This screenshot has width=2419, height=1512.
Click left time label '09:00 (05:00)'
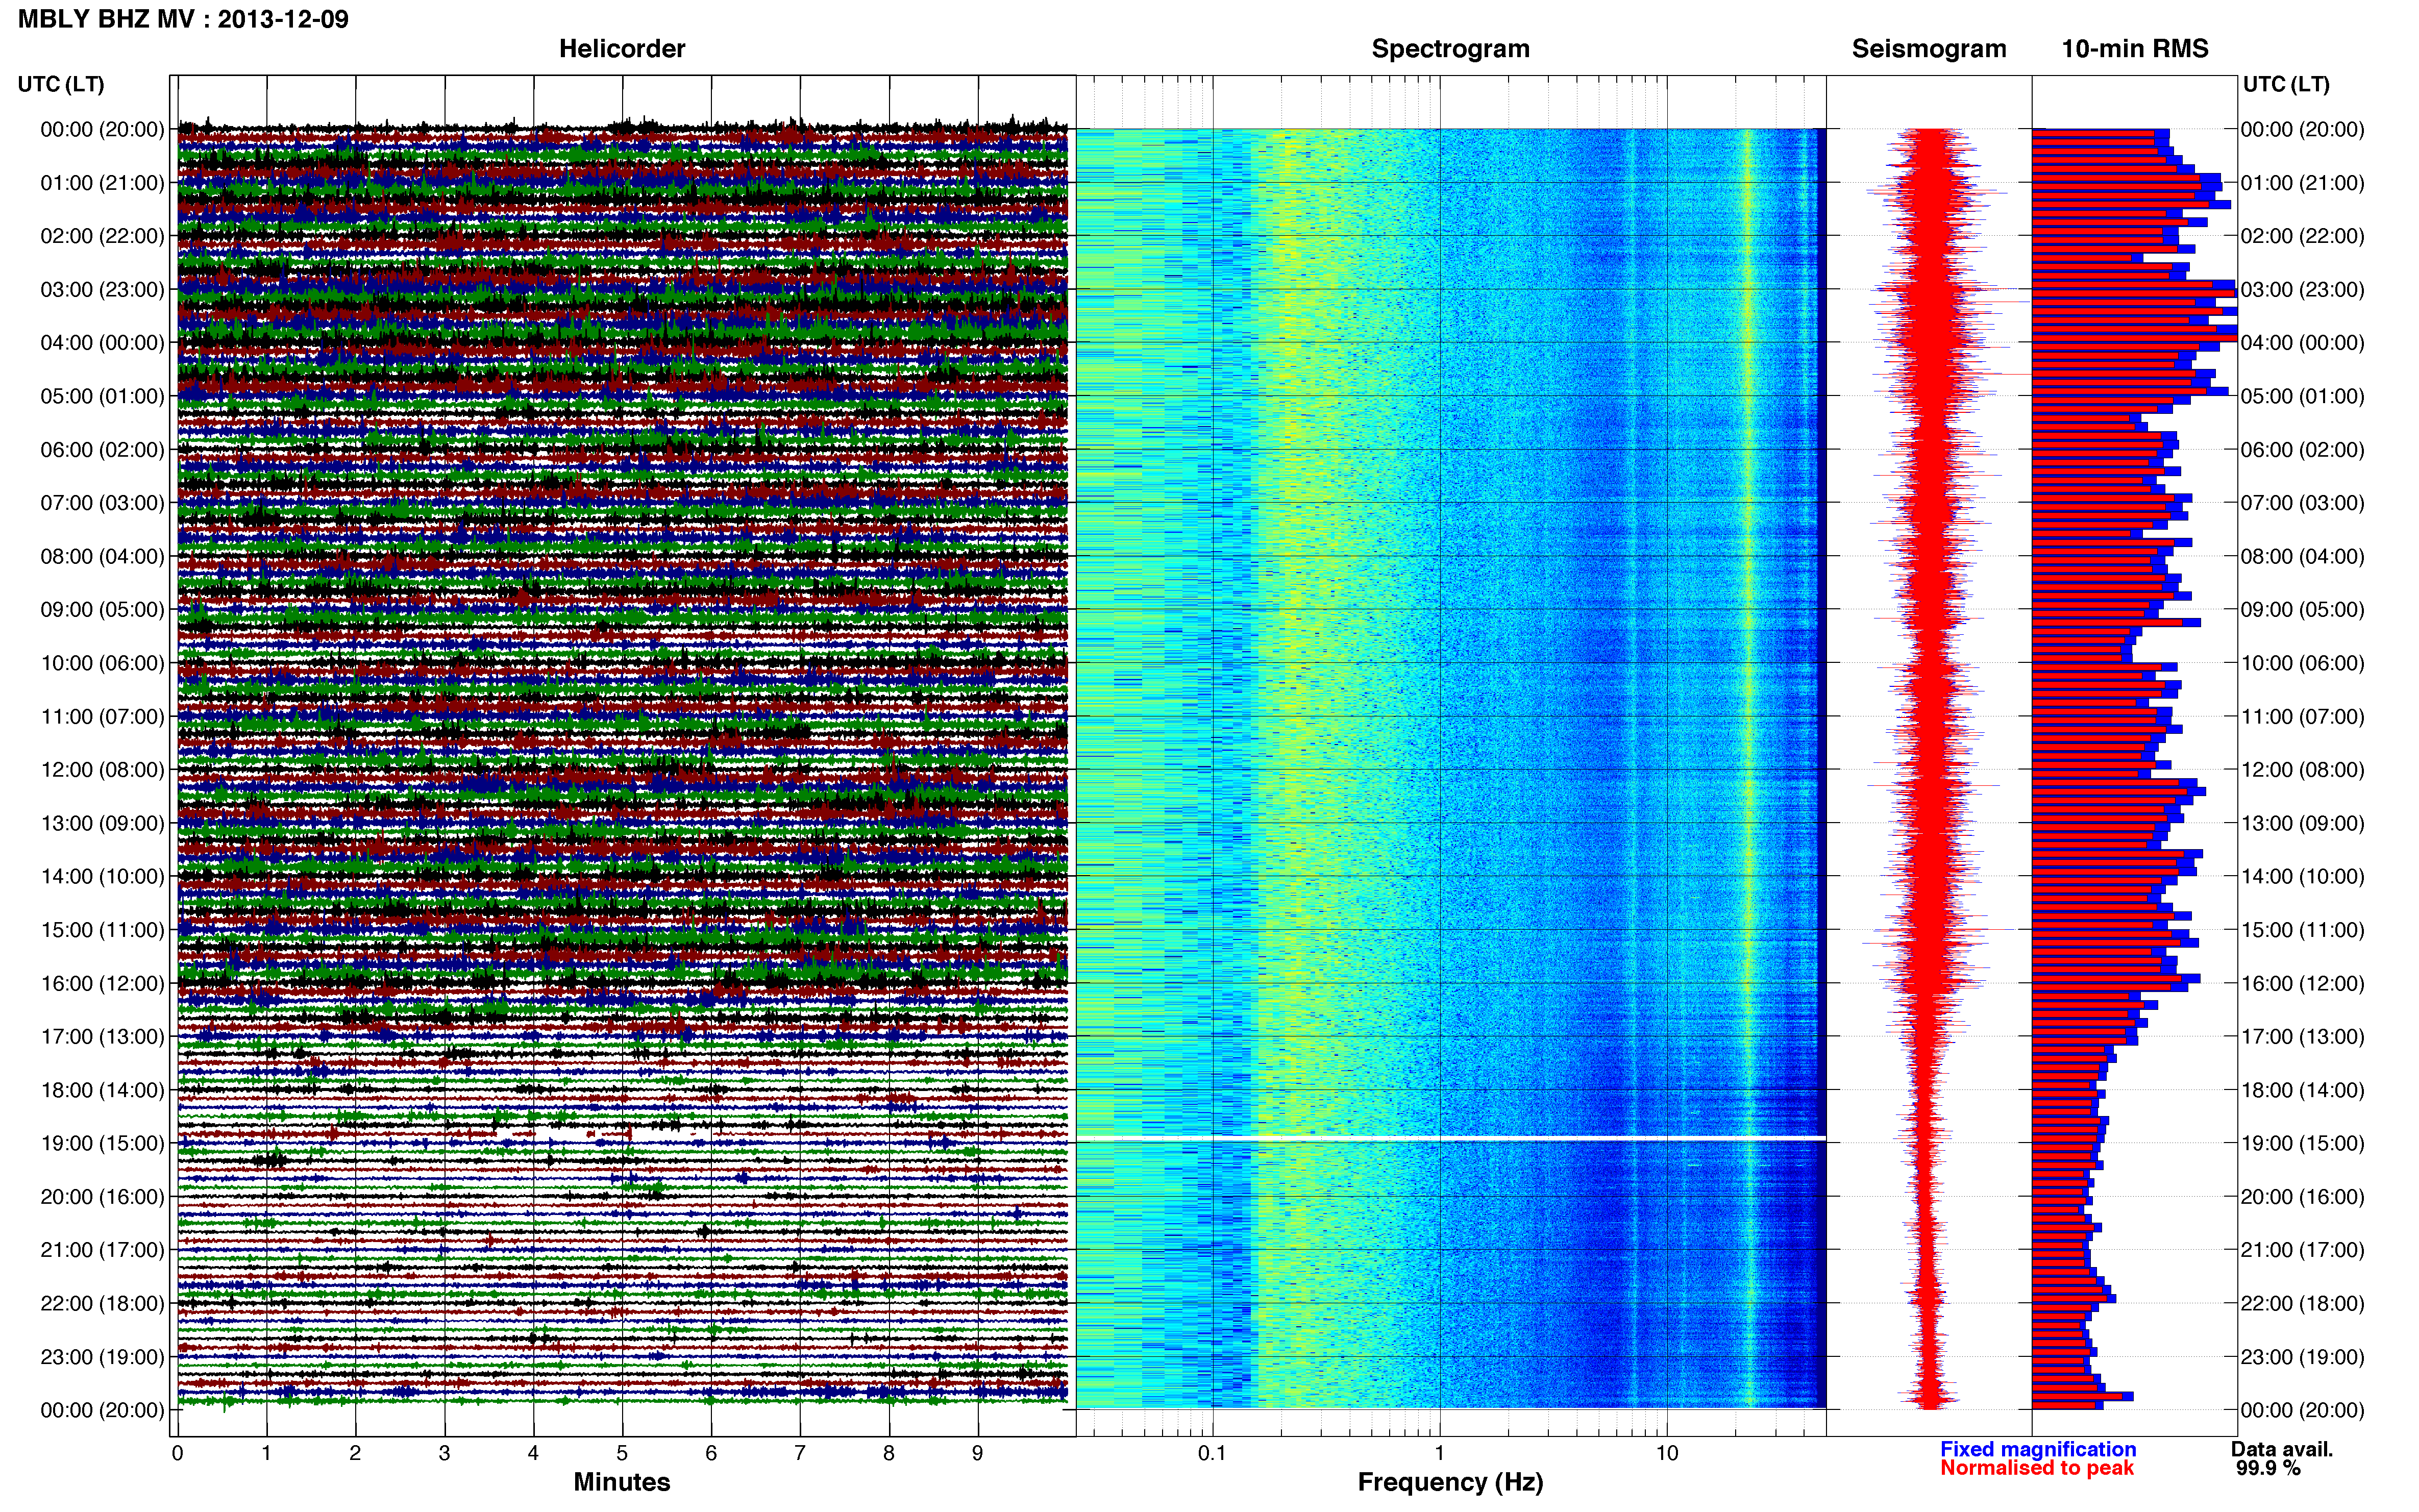[102, 610]
